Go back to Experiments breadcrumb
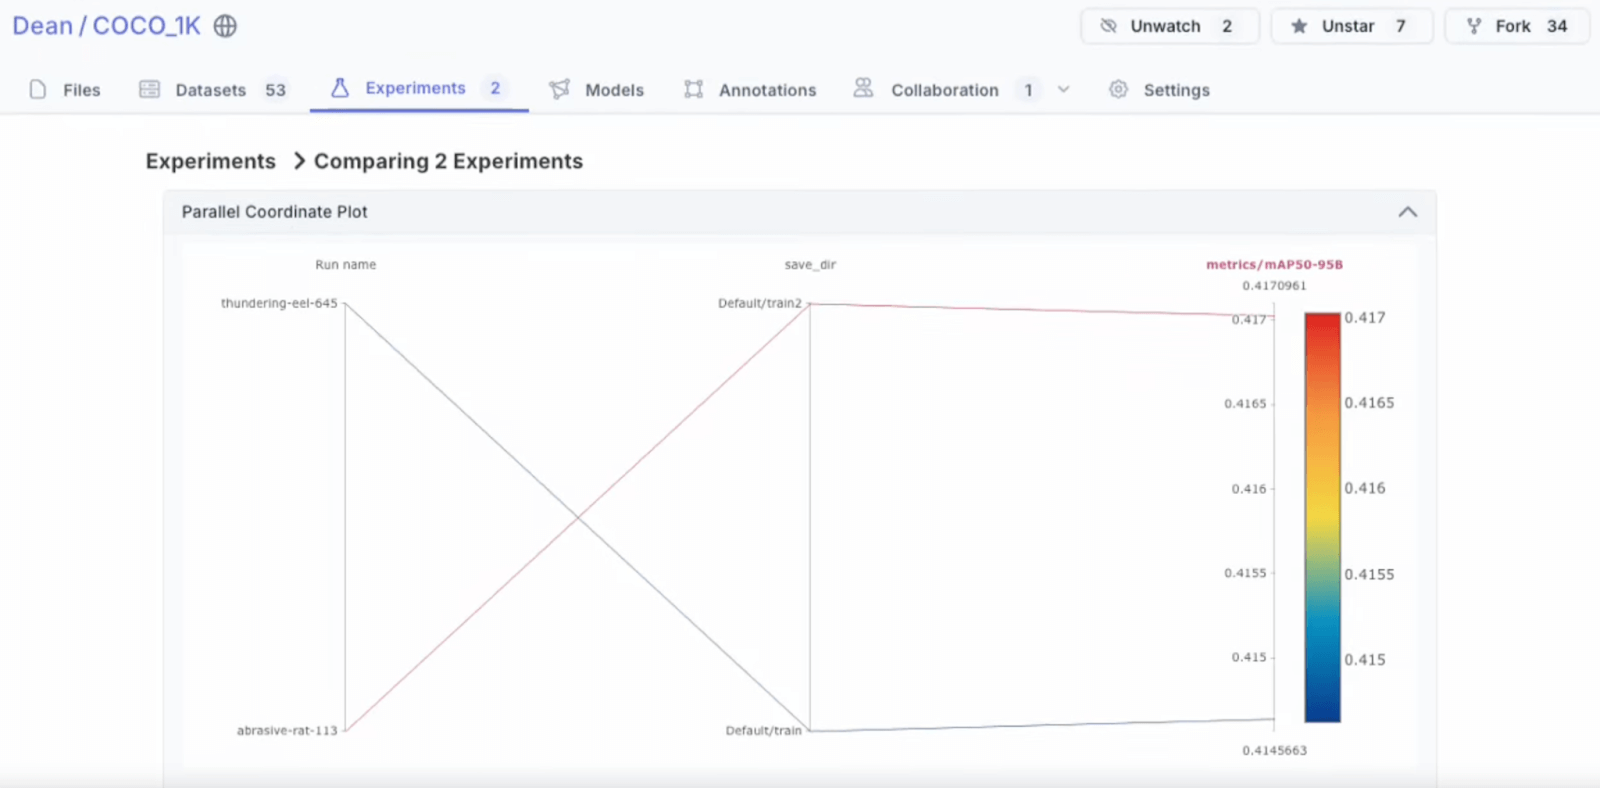Screen dimensions: 1600x788 coord(210,161)
